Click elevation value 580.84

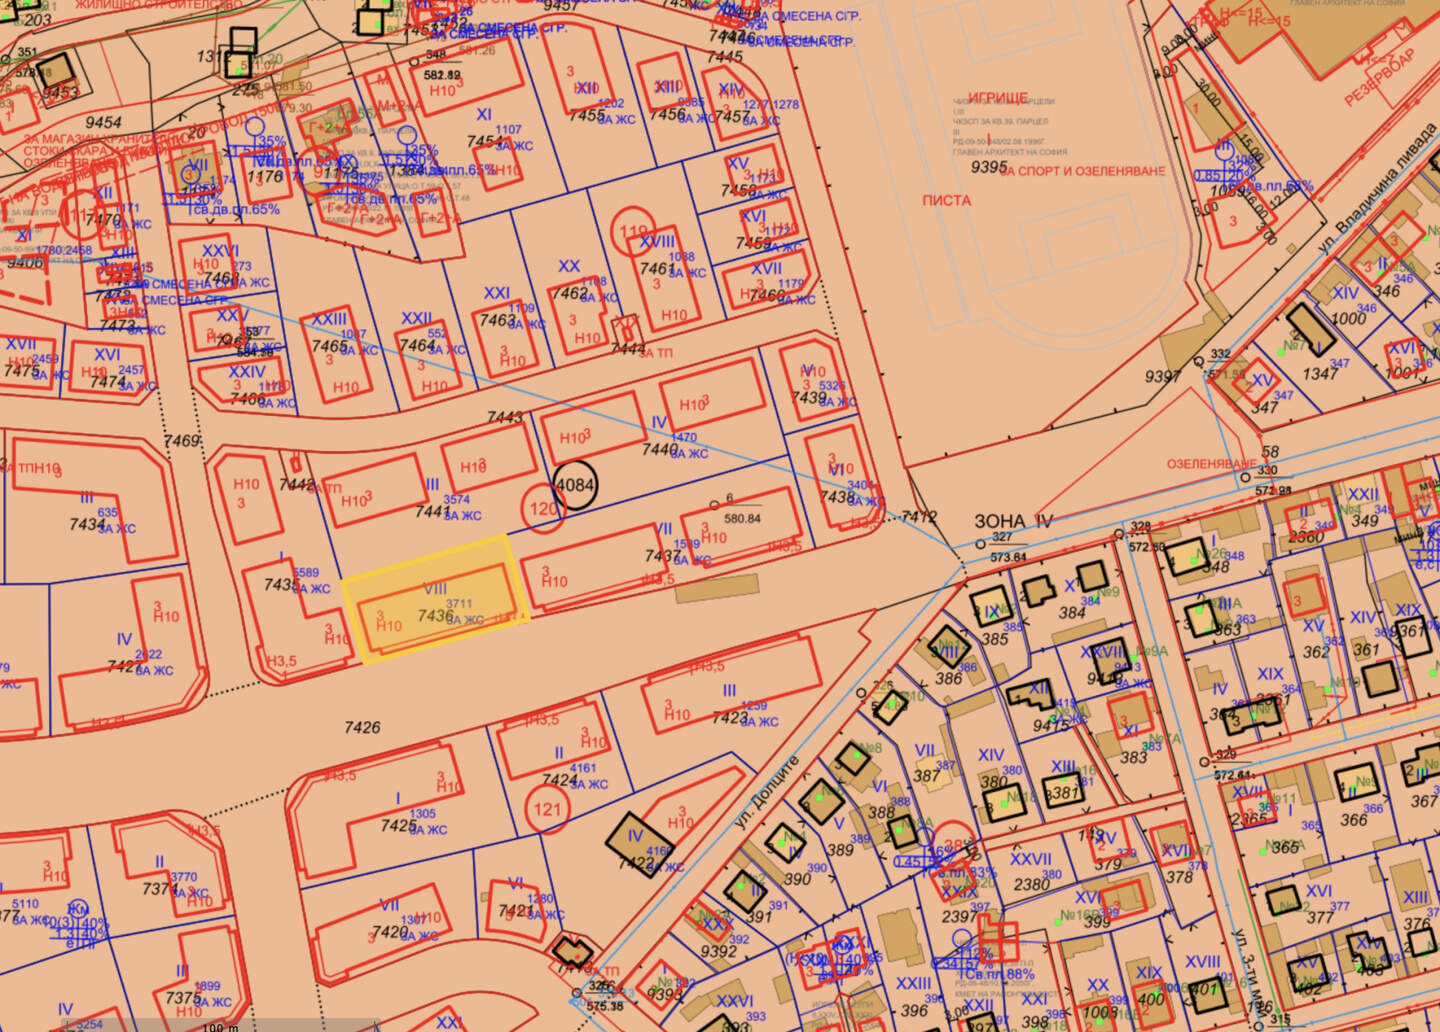coord(743,519)
